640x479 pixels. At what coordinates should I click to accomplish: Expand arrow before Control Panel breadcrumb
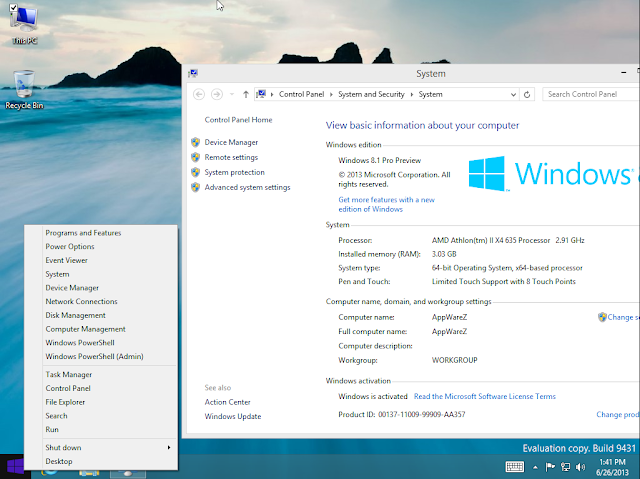[x=272, y=94]
